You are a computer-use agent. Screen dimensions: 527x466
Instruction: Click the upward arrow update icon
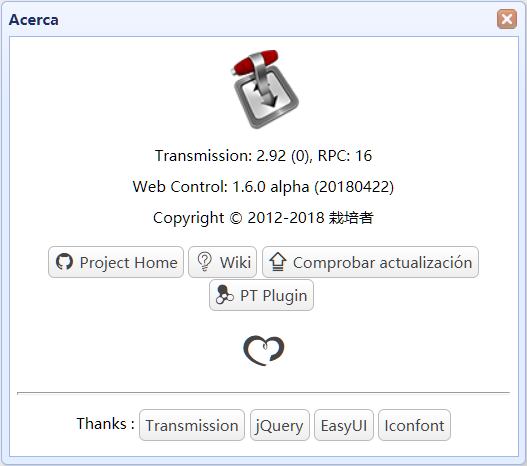coord(278,262)
